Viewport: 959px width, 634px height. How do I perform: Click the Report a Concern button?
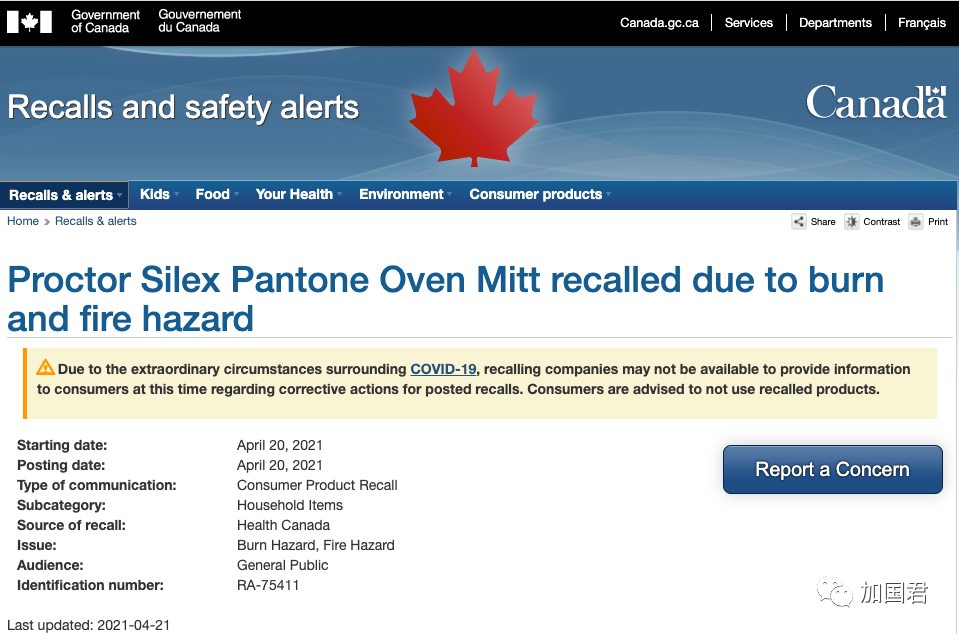coord(832,469)
